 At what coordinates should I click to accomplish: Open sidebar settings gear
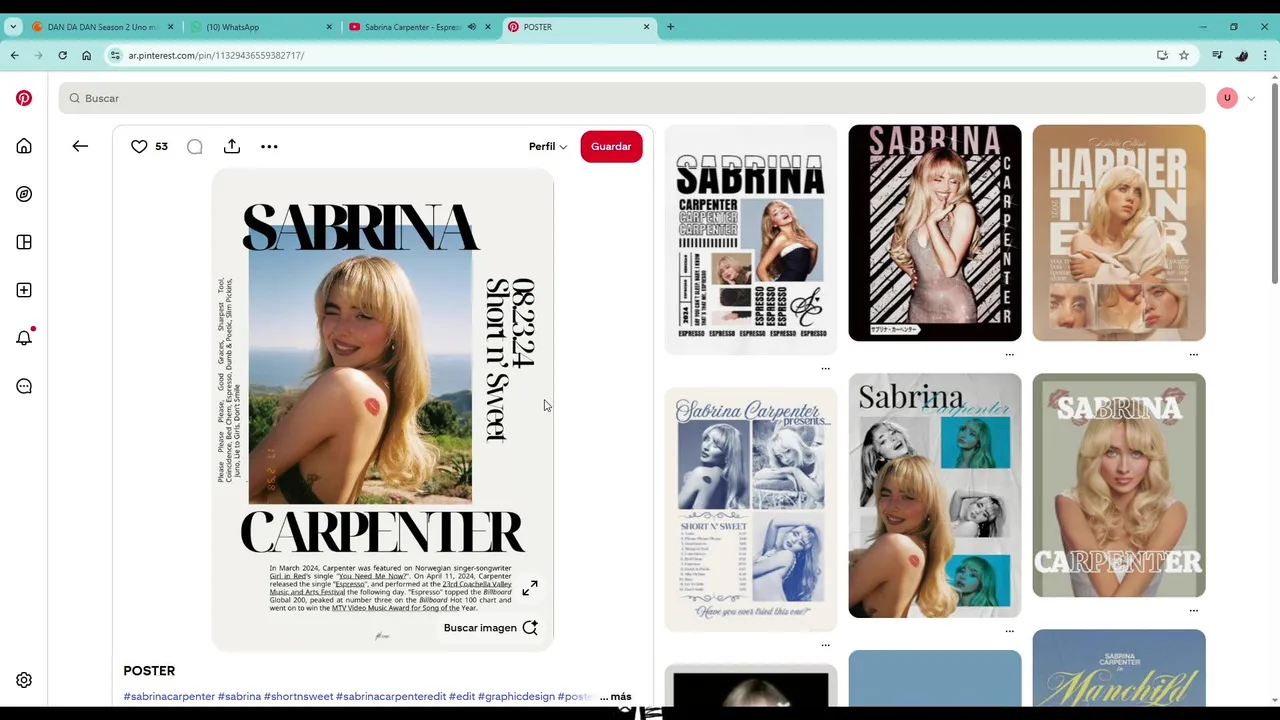(x=24, y=680)
